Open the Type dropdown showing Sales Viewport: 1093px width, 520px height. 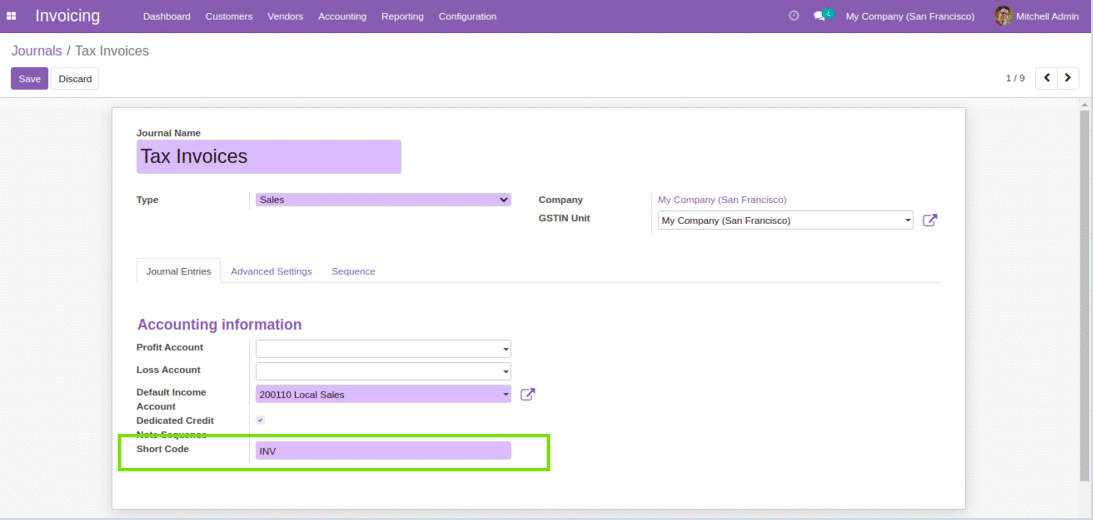pos(383,200)
